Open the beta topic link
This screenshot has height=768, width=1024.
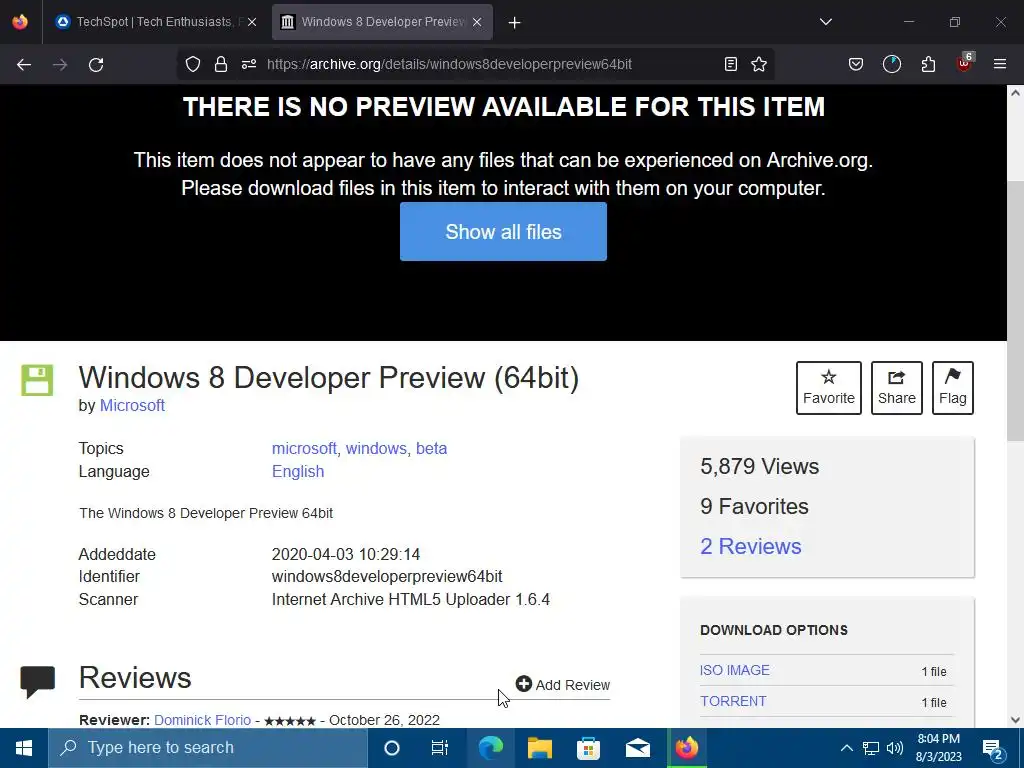click(x=432, y=449)
